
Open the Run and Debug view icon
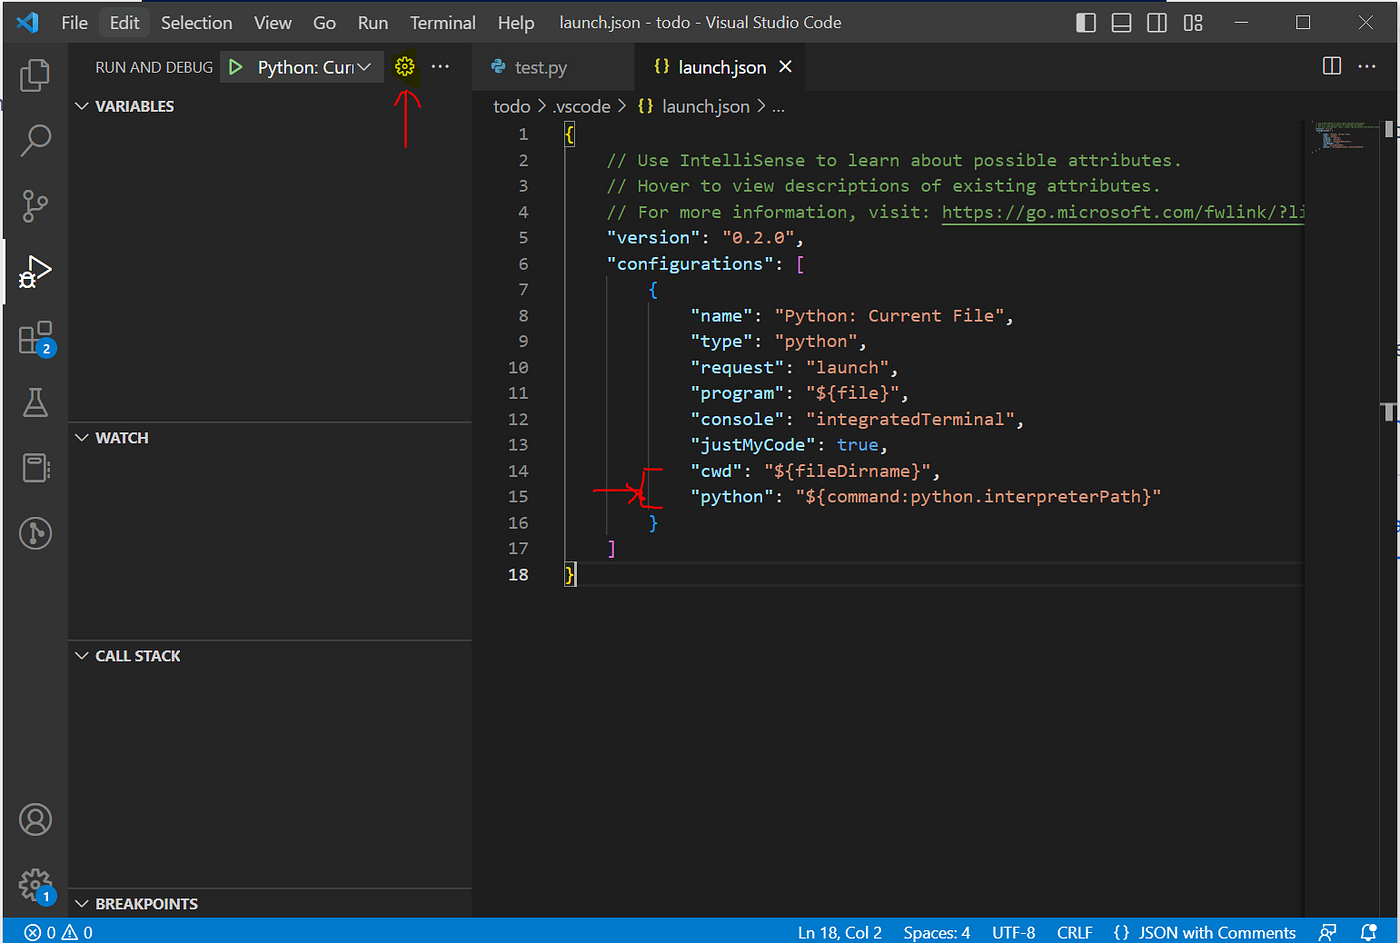[x=35, y=272]
